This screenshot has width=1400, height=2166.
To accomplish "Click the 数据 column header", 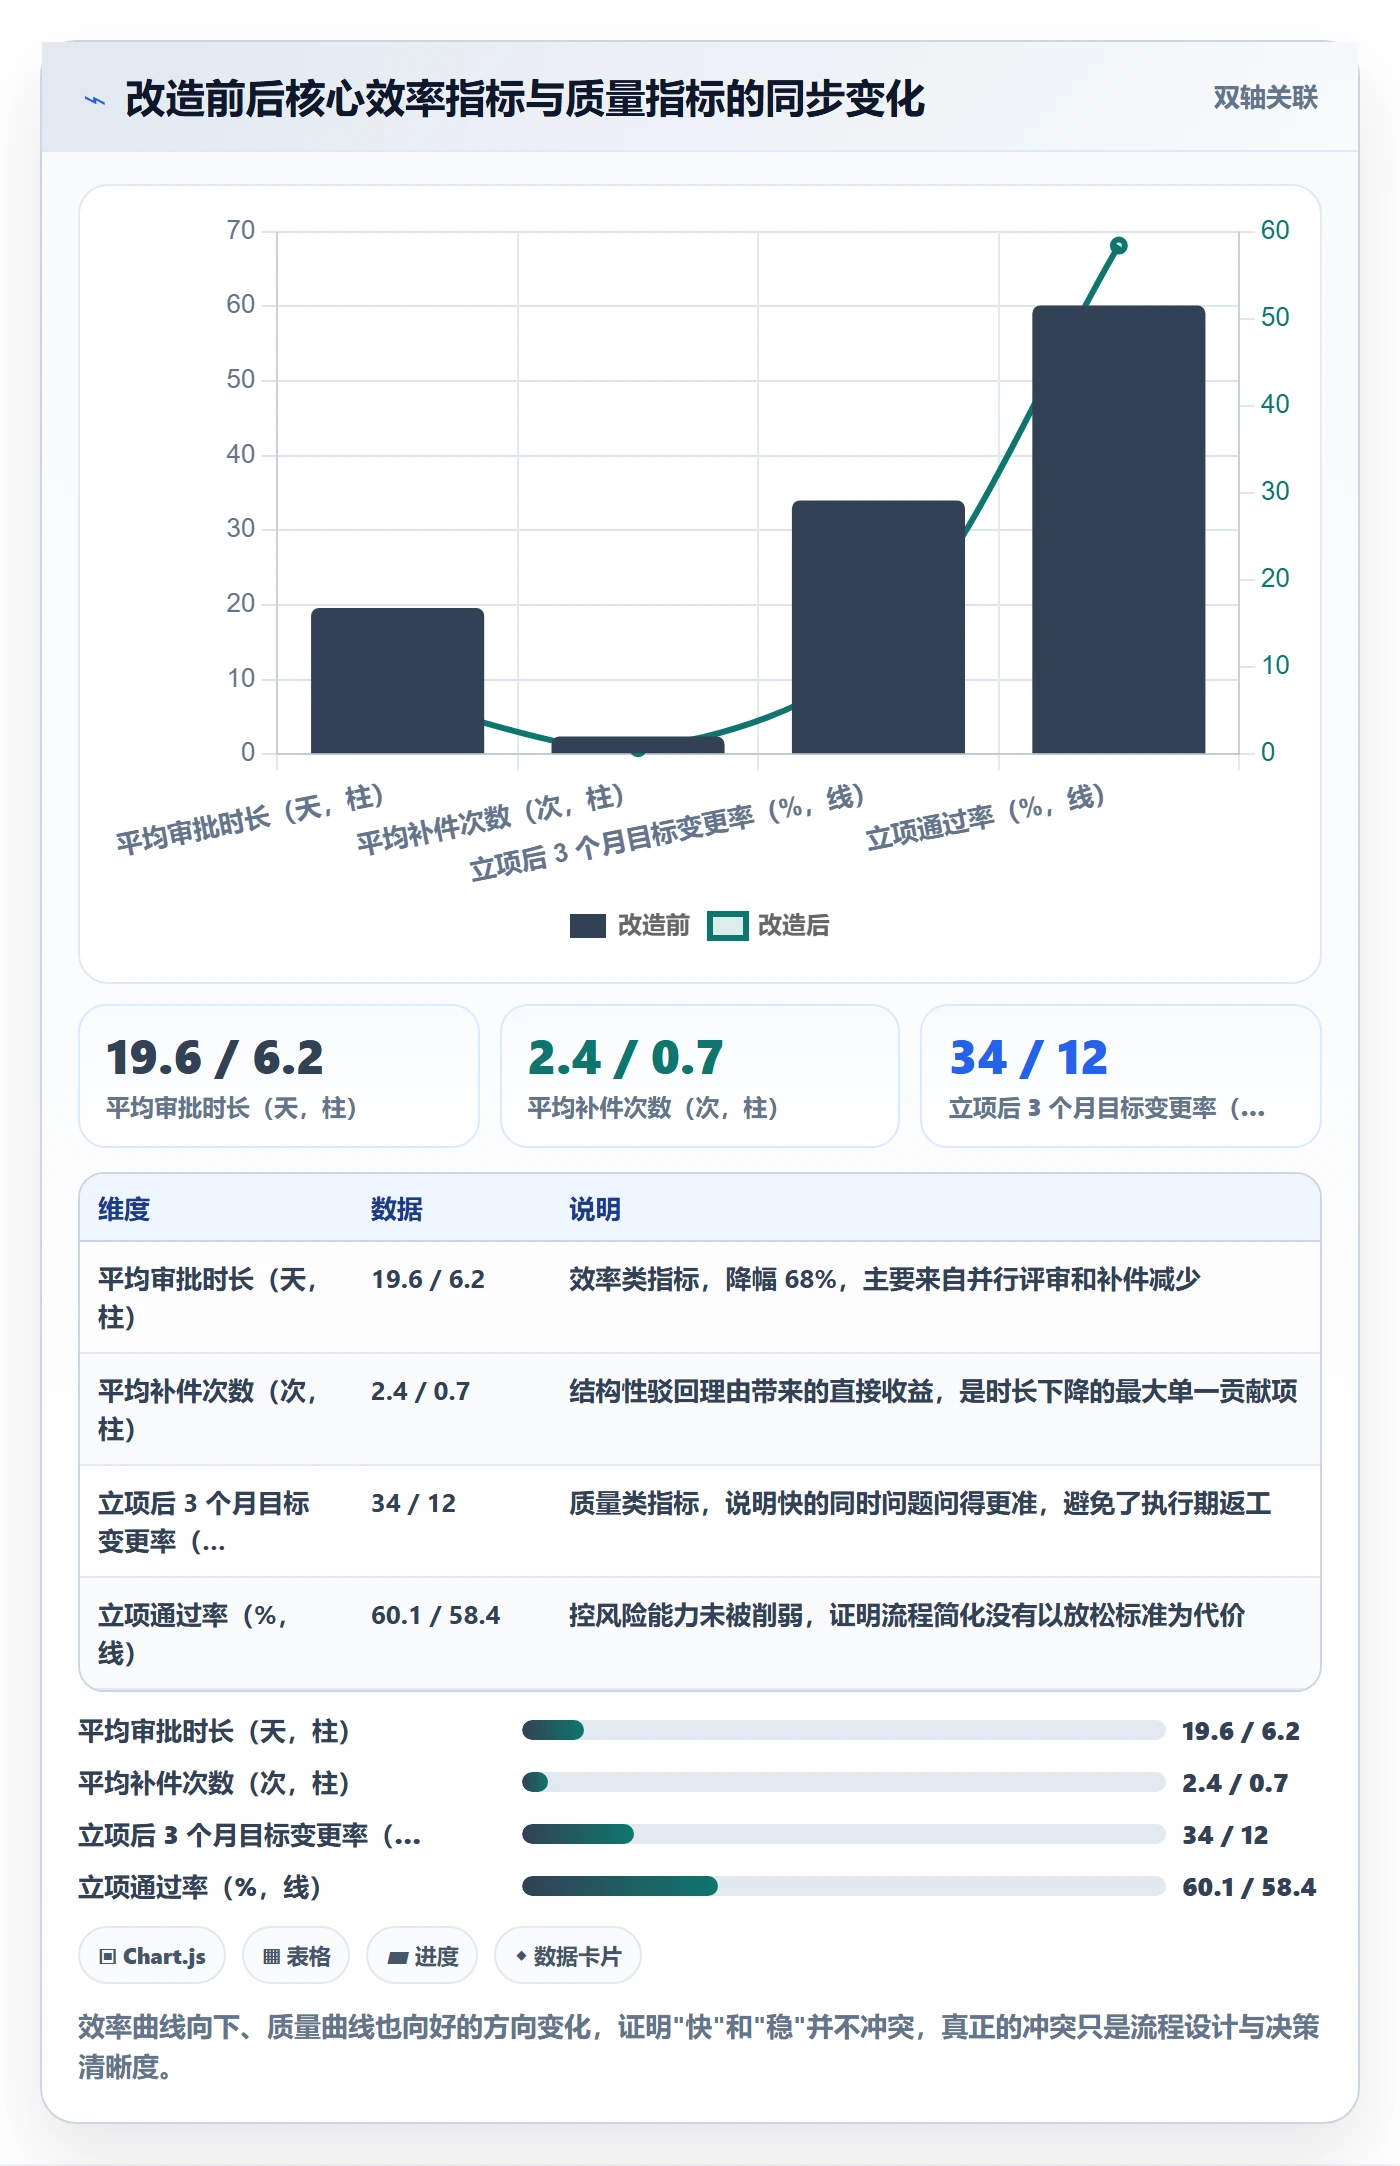I will [x=397, y=1209].
